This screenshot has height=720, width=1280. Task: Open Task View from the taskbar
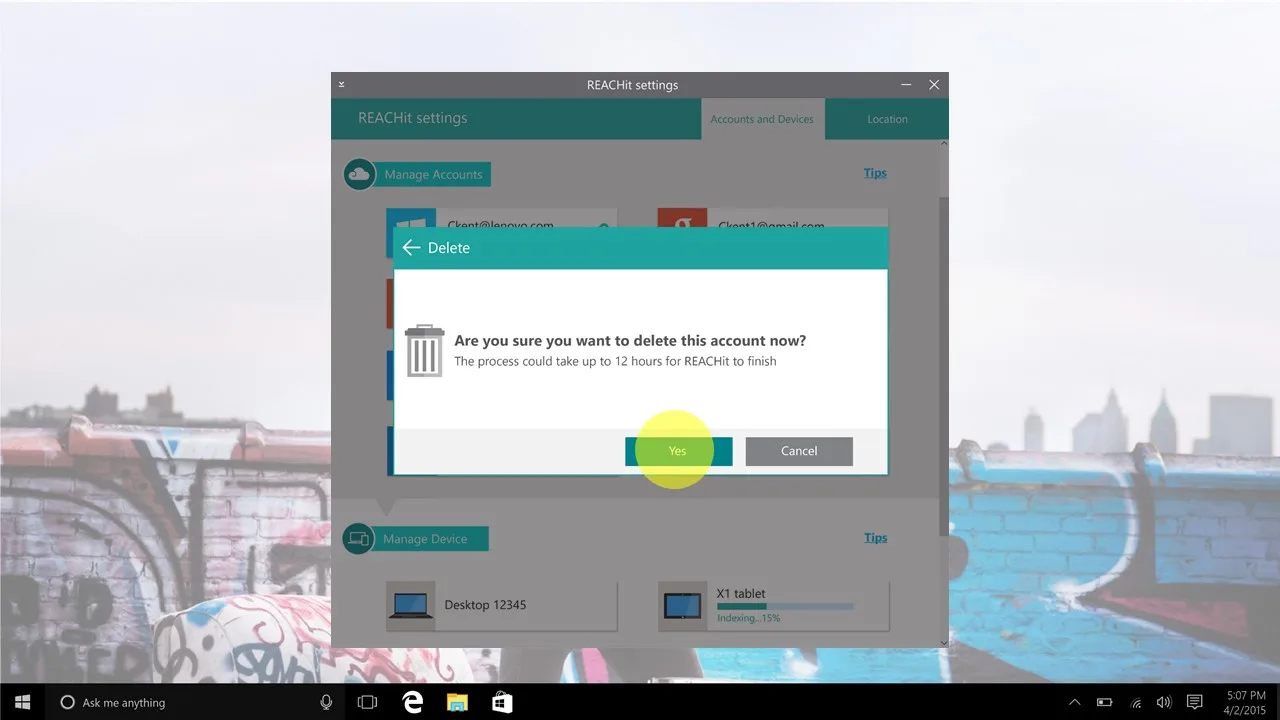367,702
